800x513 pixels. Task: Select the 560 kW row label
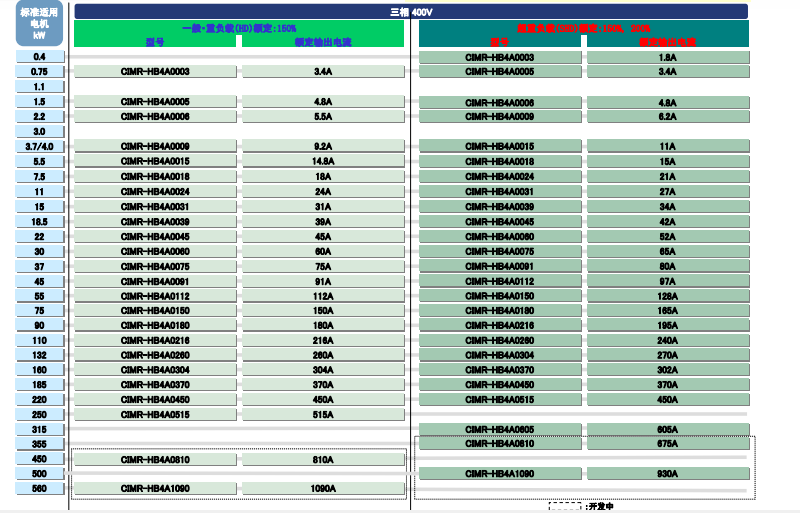click(x=40, y=488)
